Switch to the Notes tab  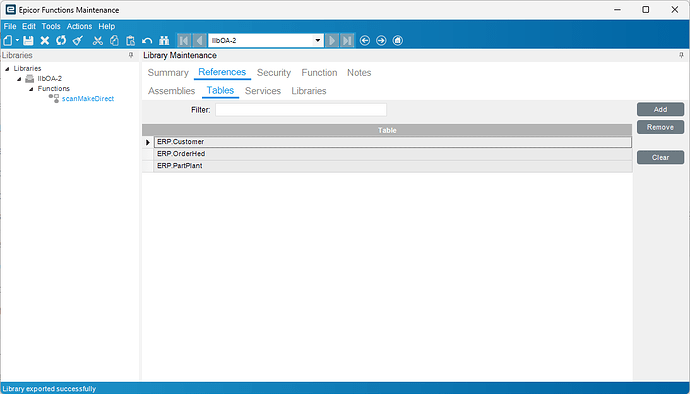(359, 73)
